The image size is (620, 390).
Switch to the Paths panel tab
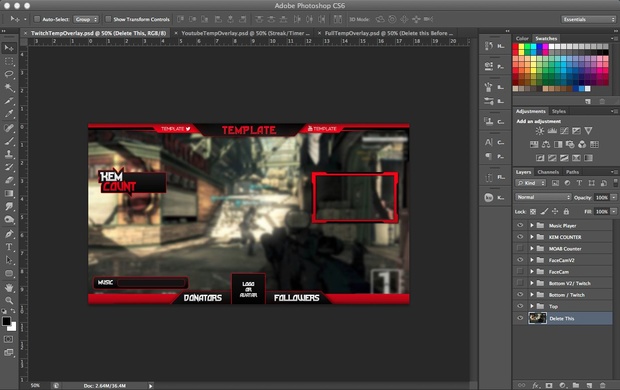click(x=572, y=172)
